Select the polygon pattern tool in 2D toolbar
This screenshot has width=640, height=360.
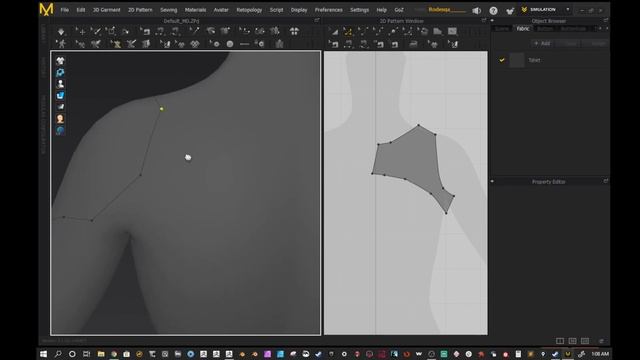[x=438, y=31]
